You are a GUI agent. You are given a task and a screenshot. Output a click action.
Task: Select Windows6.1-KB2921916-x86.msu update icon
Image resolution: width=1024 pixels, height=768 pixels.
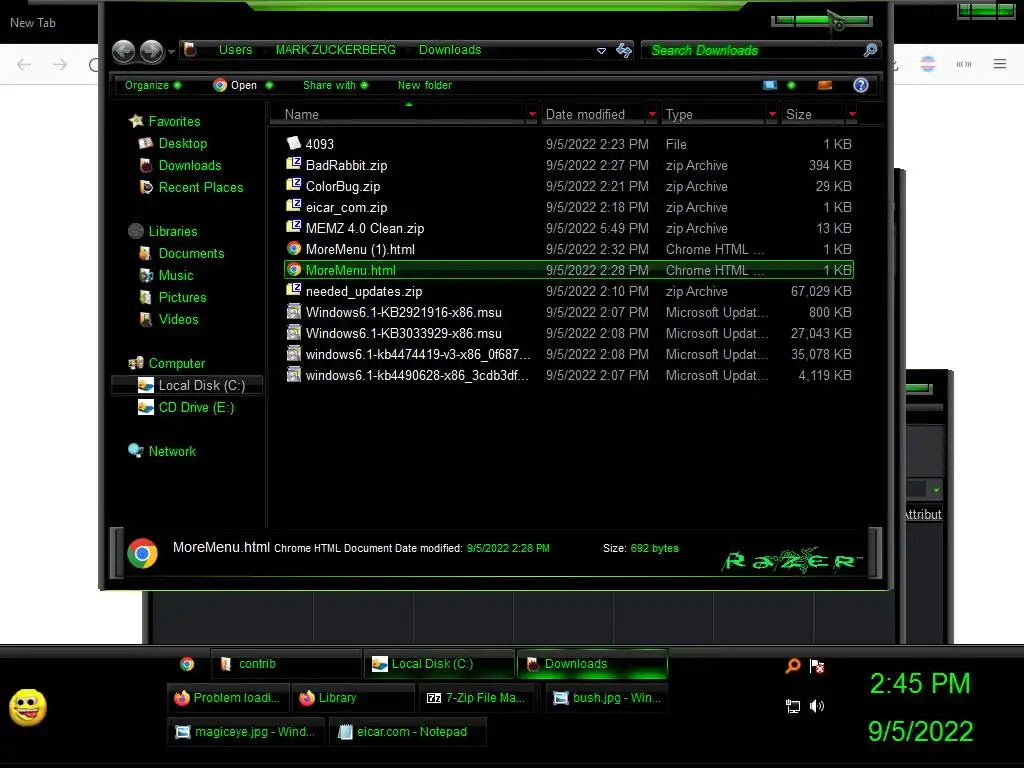point(294,312)
